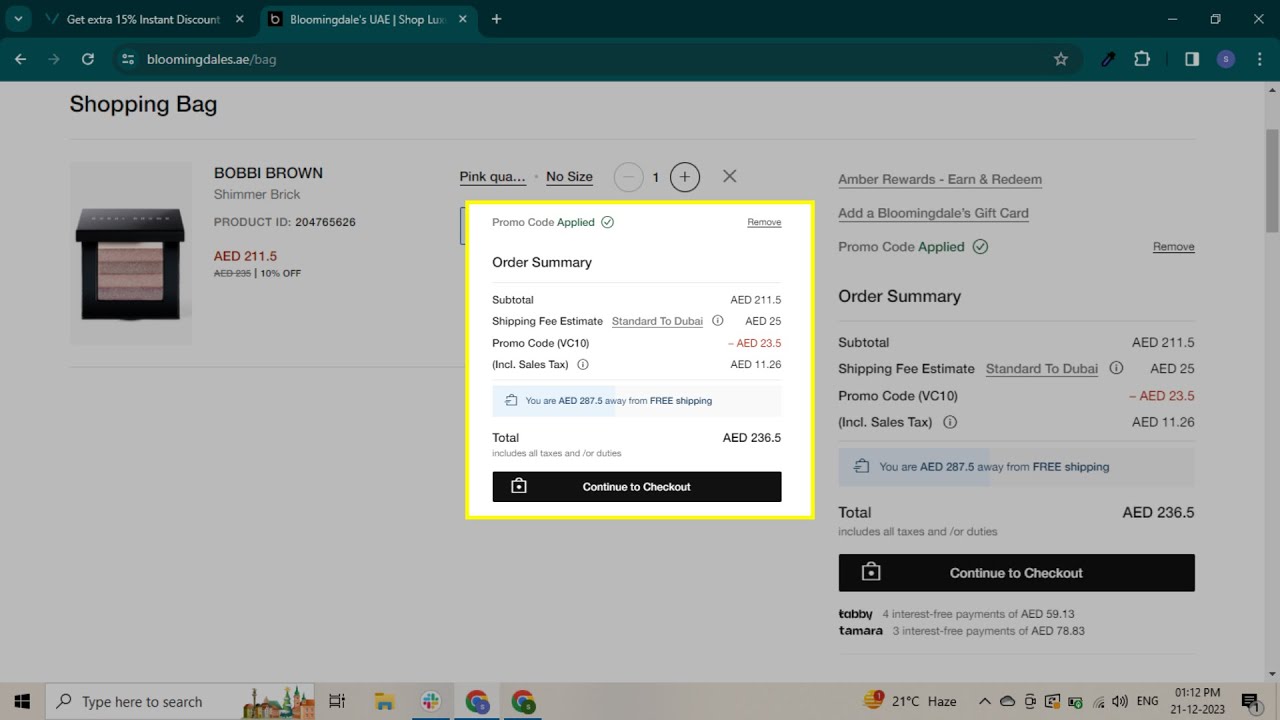This screenshot has height=720, width=1280.
Task: Decrease the item quantity with the minus button
Action: pyautogui.click(x=628, y=177)
